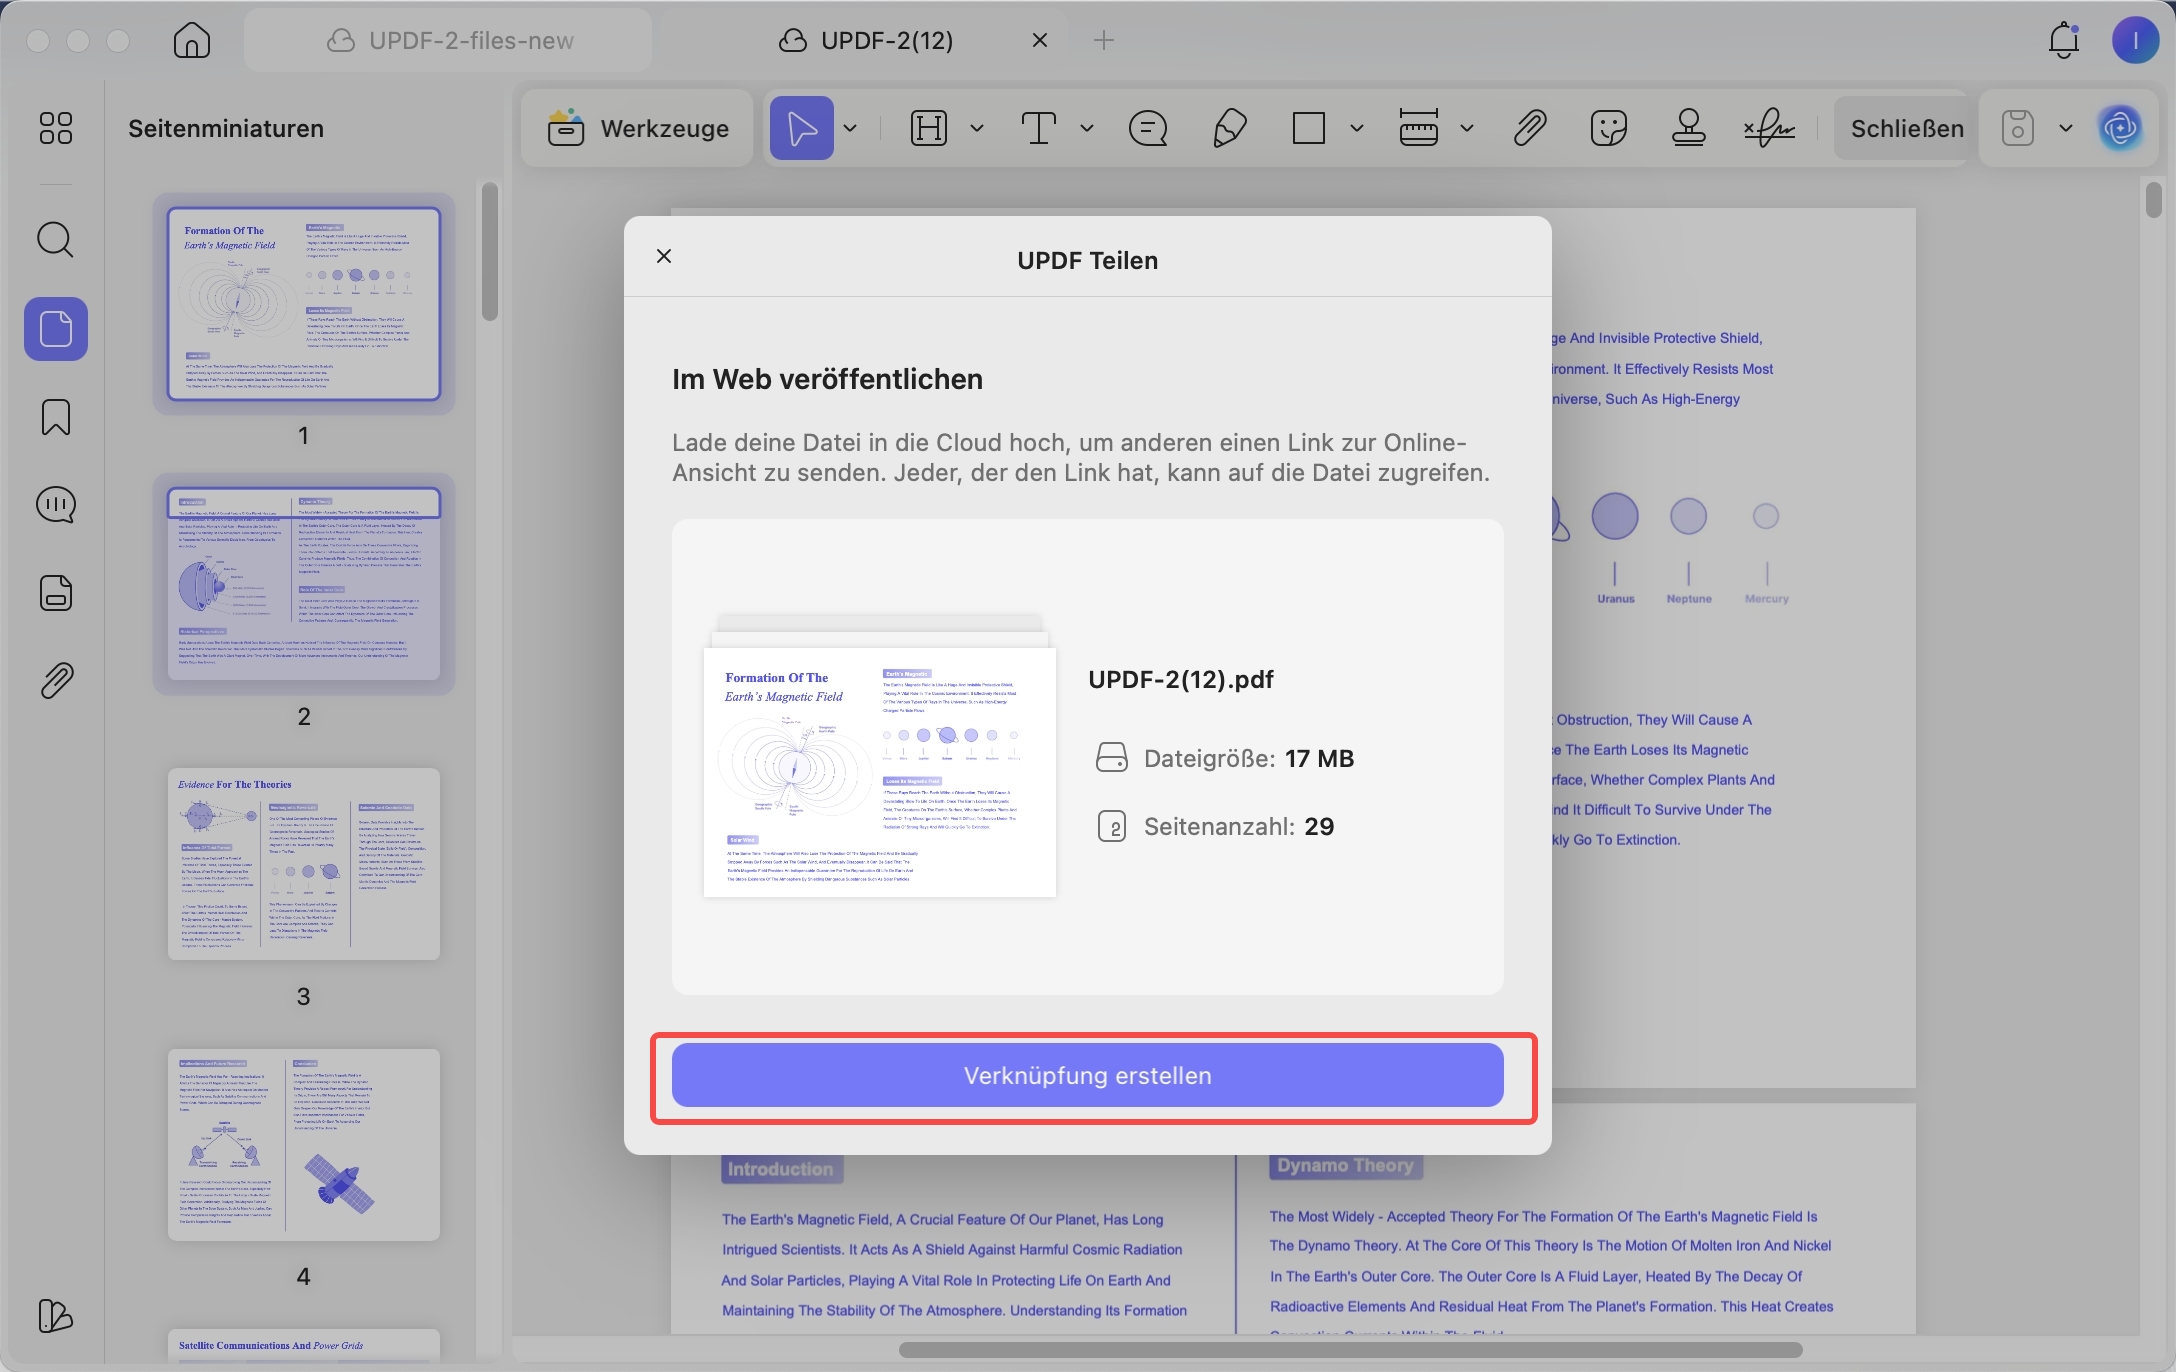
Task: Select the attach file paperclip tool
Action: tap(1529, 128)
